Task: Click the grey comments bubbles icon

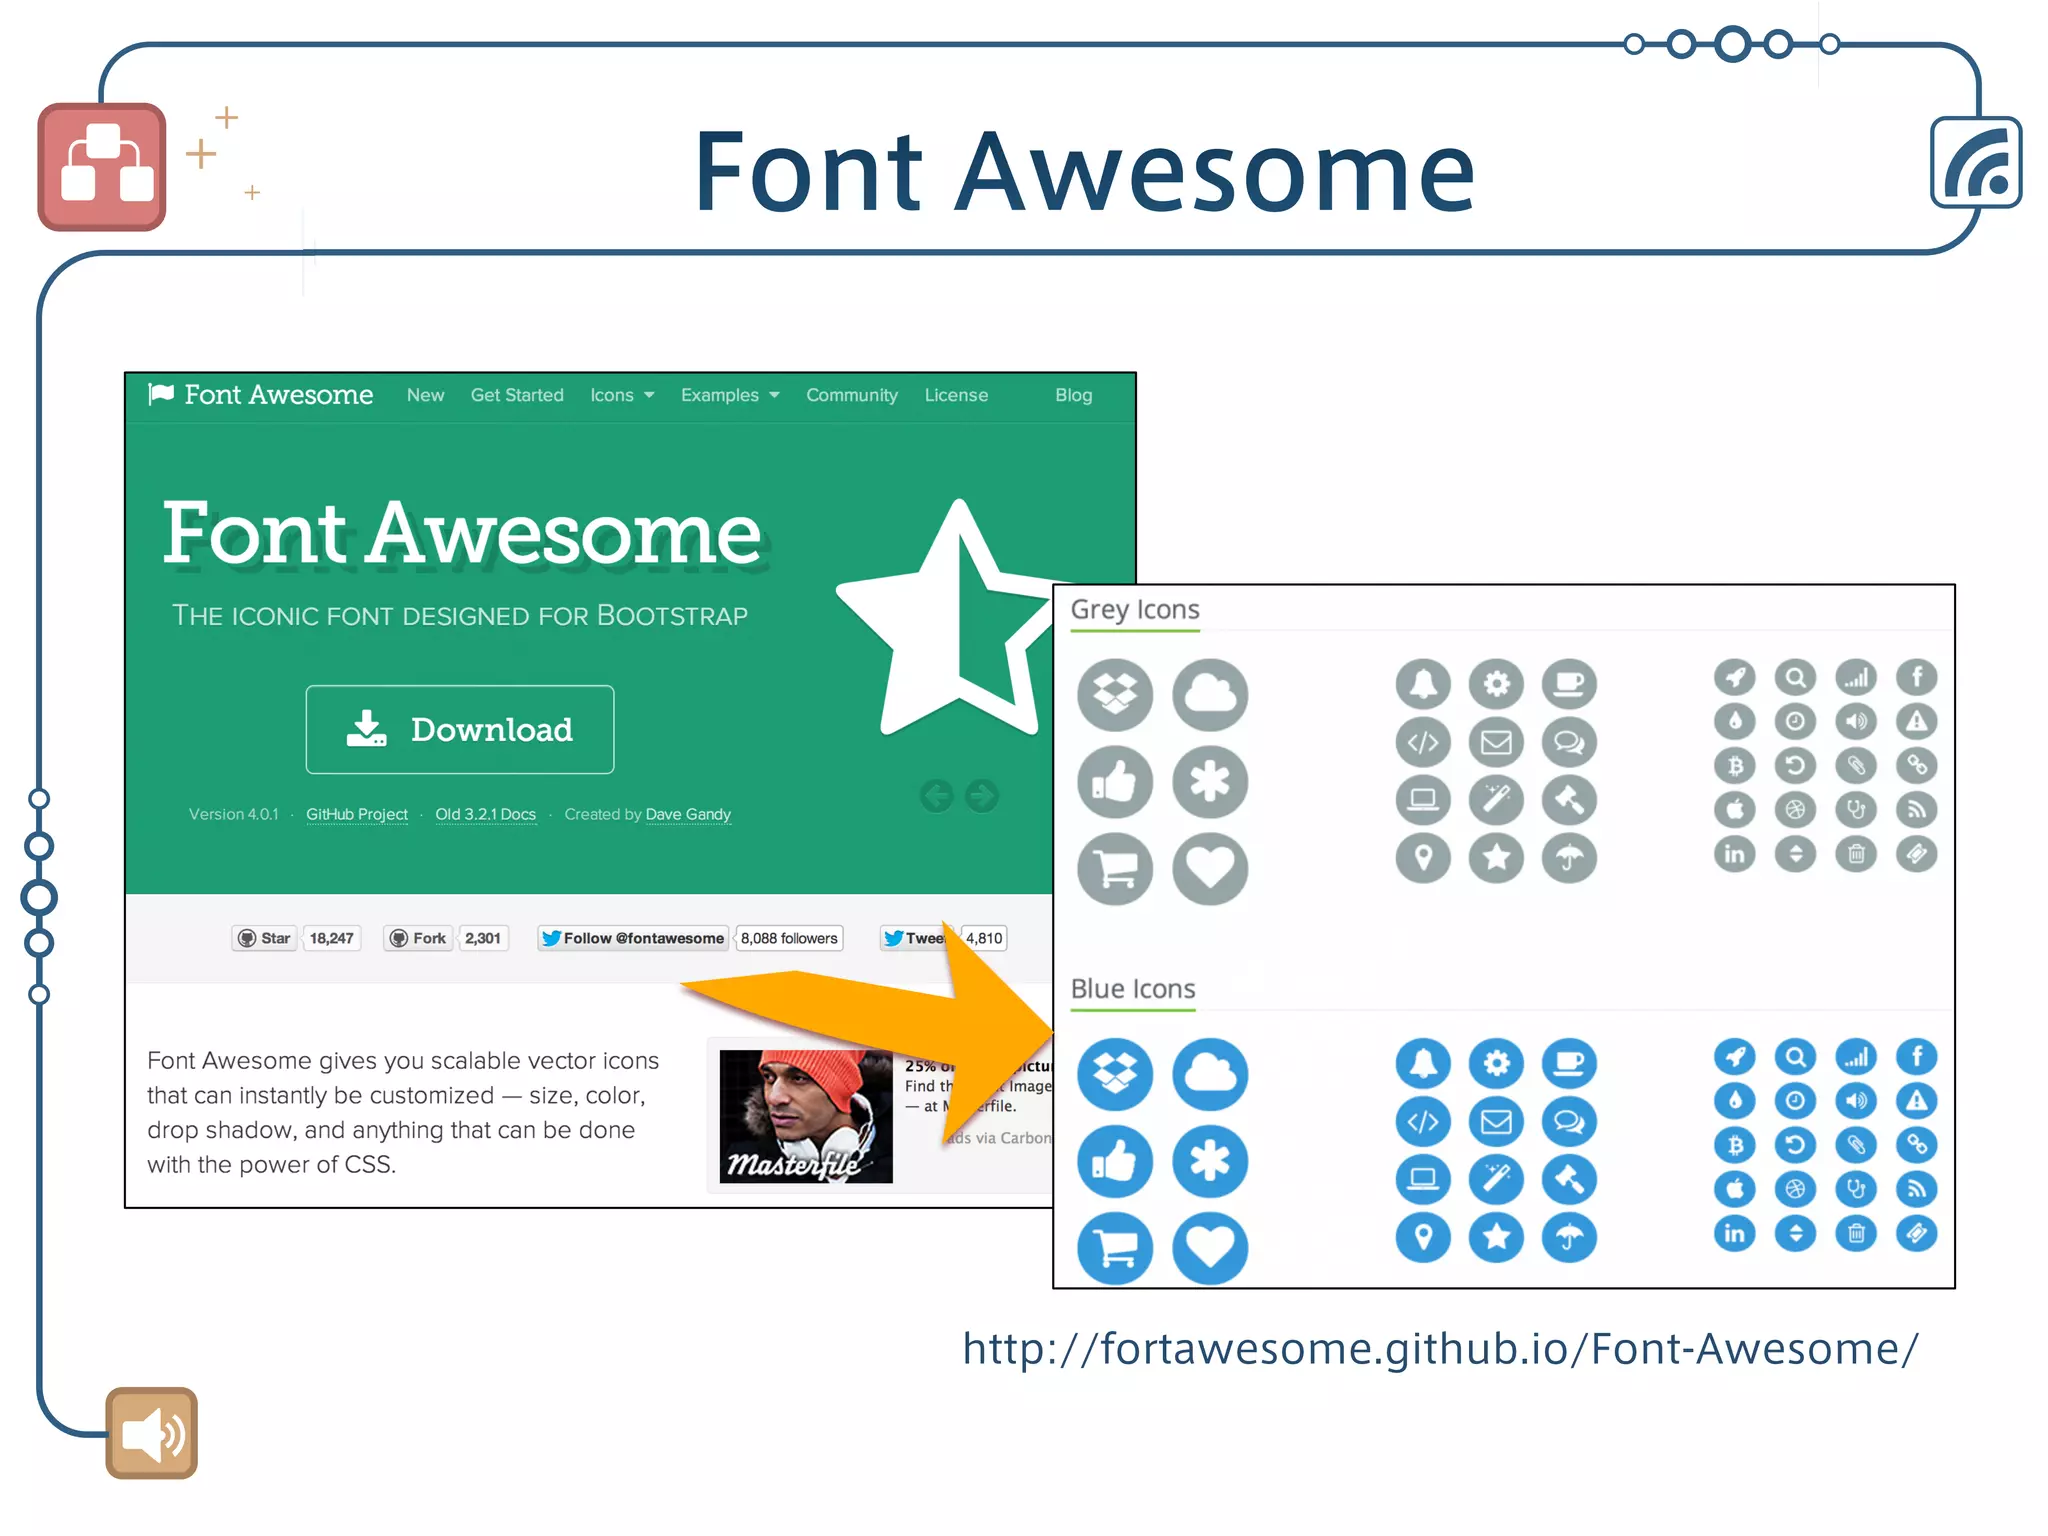Action: pos(1569,742)
